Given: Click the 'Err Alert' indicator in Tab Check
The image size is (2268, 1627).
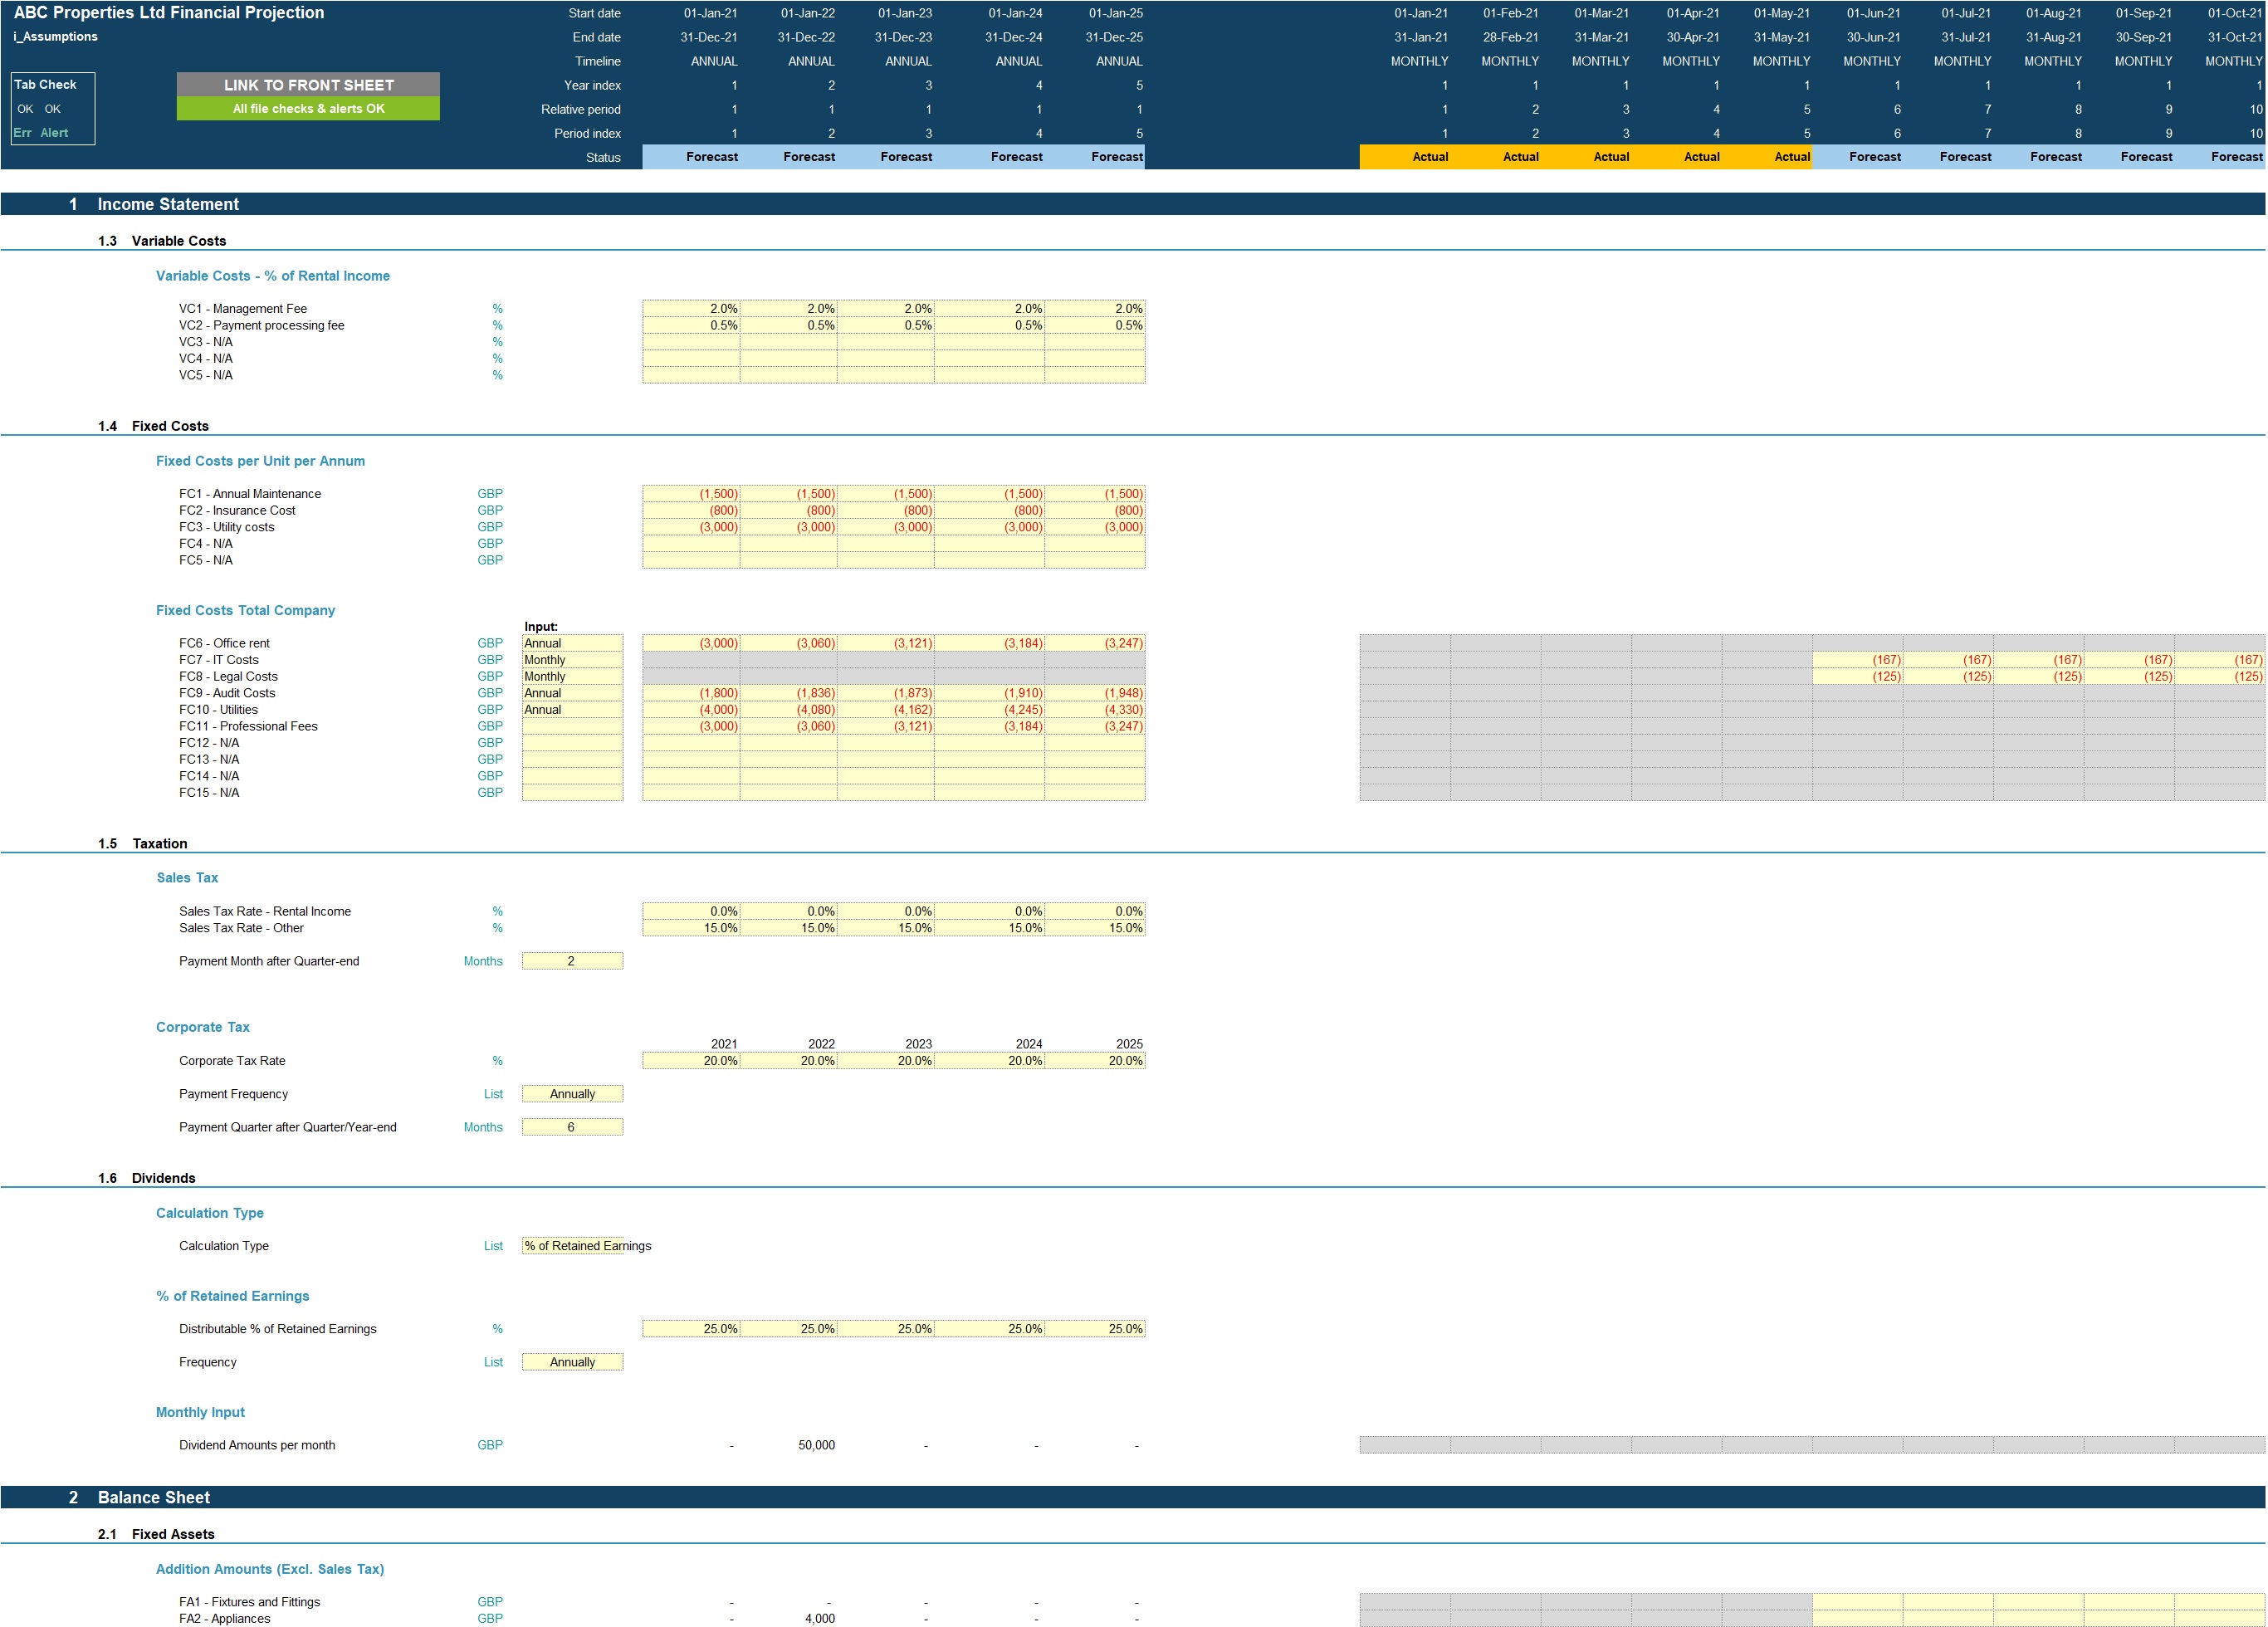Looking at the screenshot, I should 41,133.
